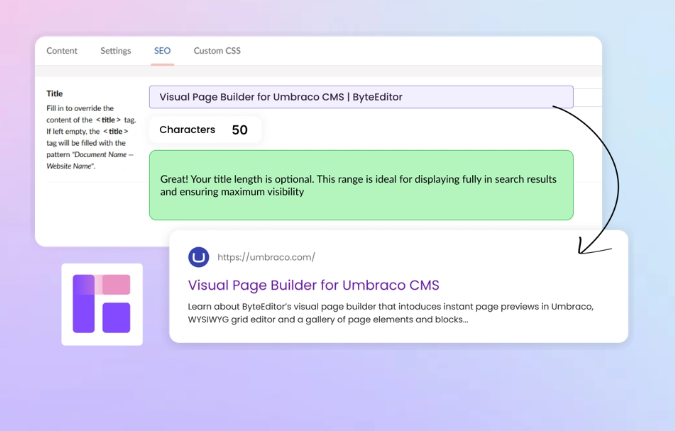Click the ByteEditor purple layout logo
This screenshot has width=675, height=431.
point(102,304)
